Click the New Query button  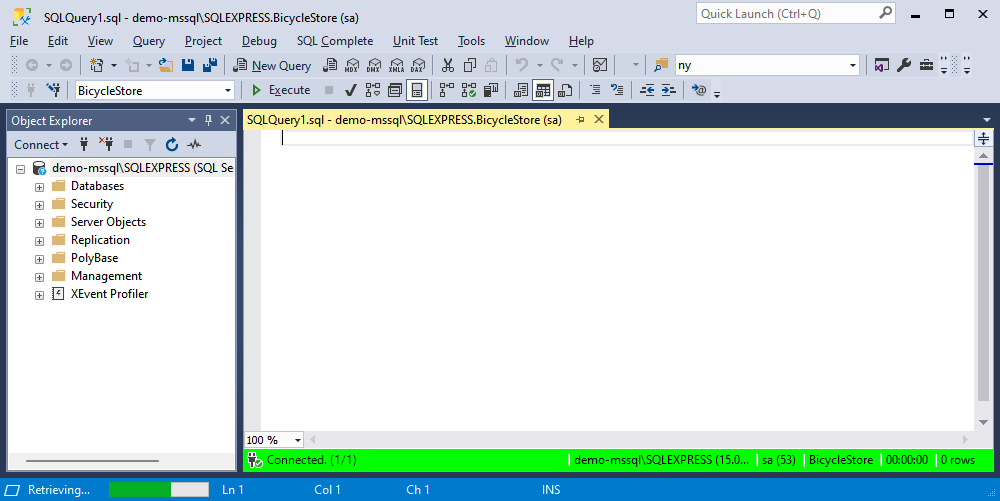[272, 65]
